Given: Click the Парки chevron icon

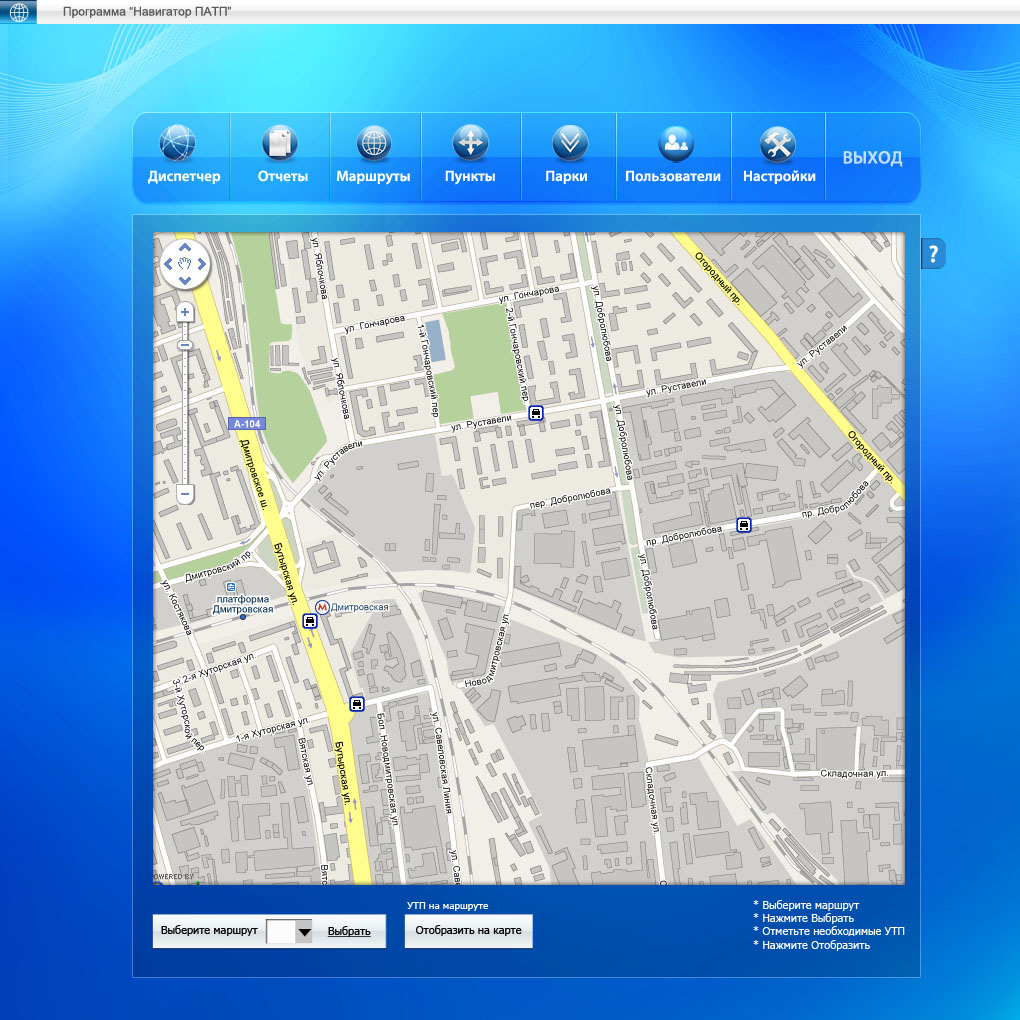Looking at the screenshot, I should click(x=569, y=143).
